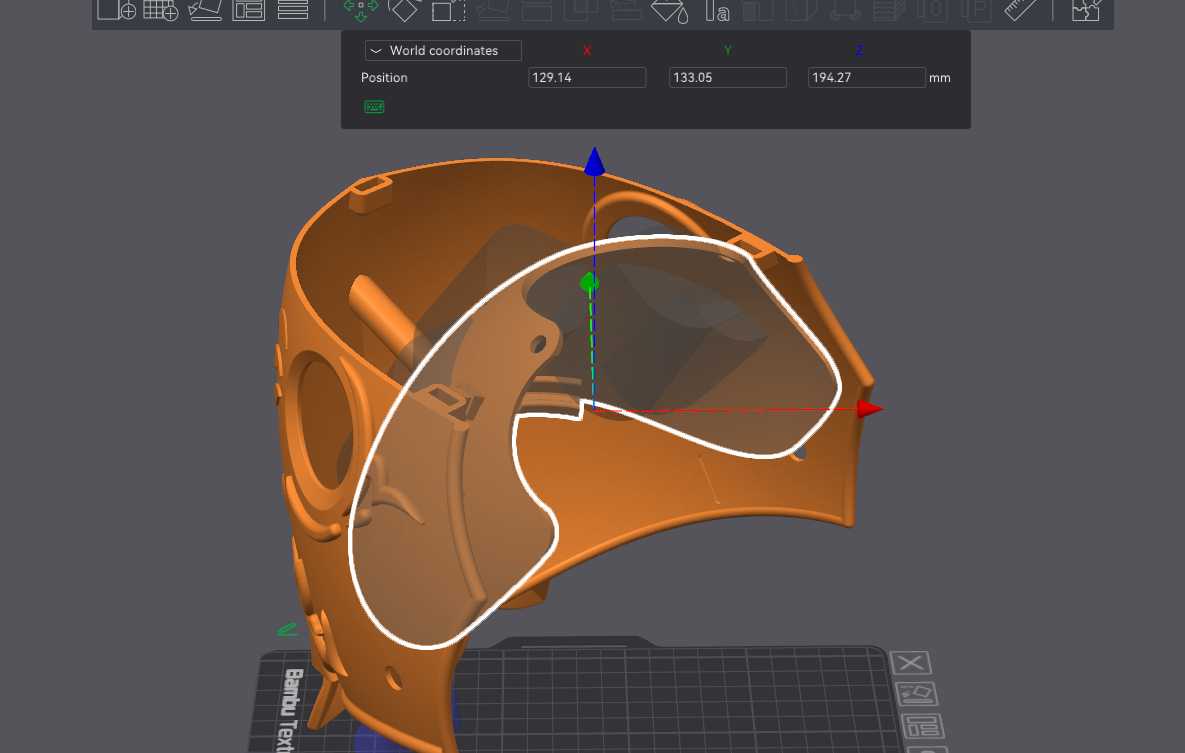This screenshot has height=753, width=1185.
Task: Open the Color painting tool
Action: 667,10
